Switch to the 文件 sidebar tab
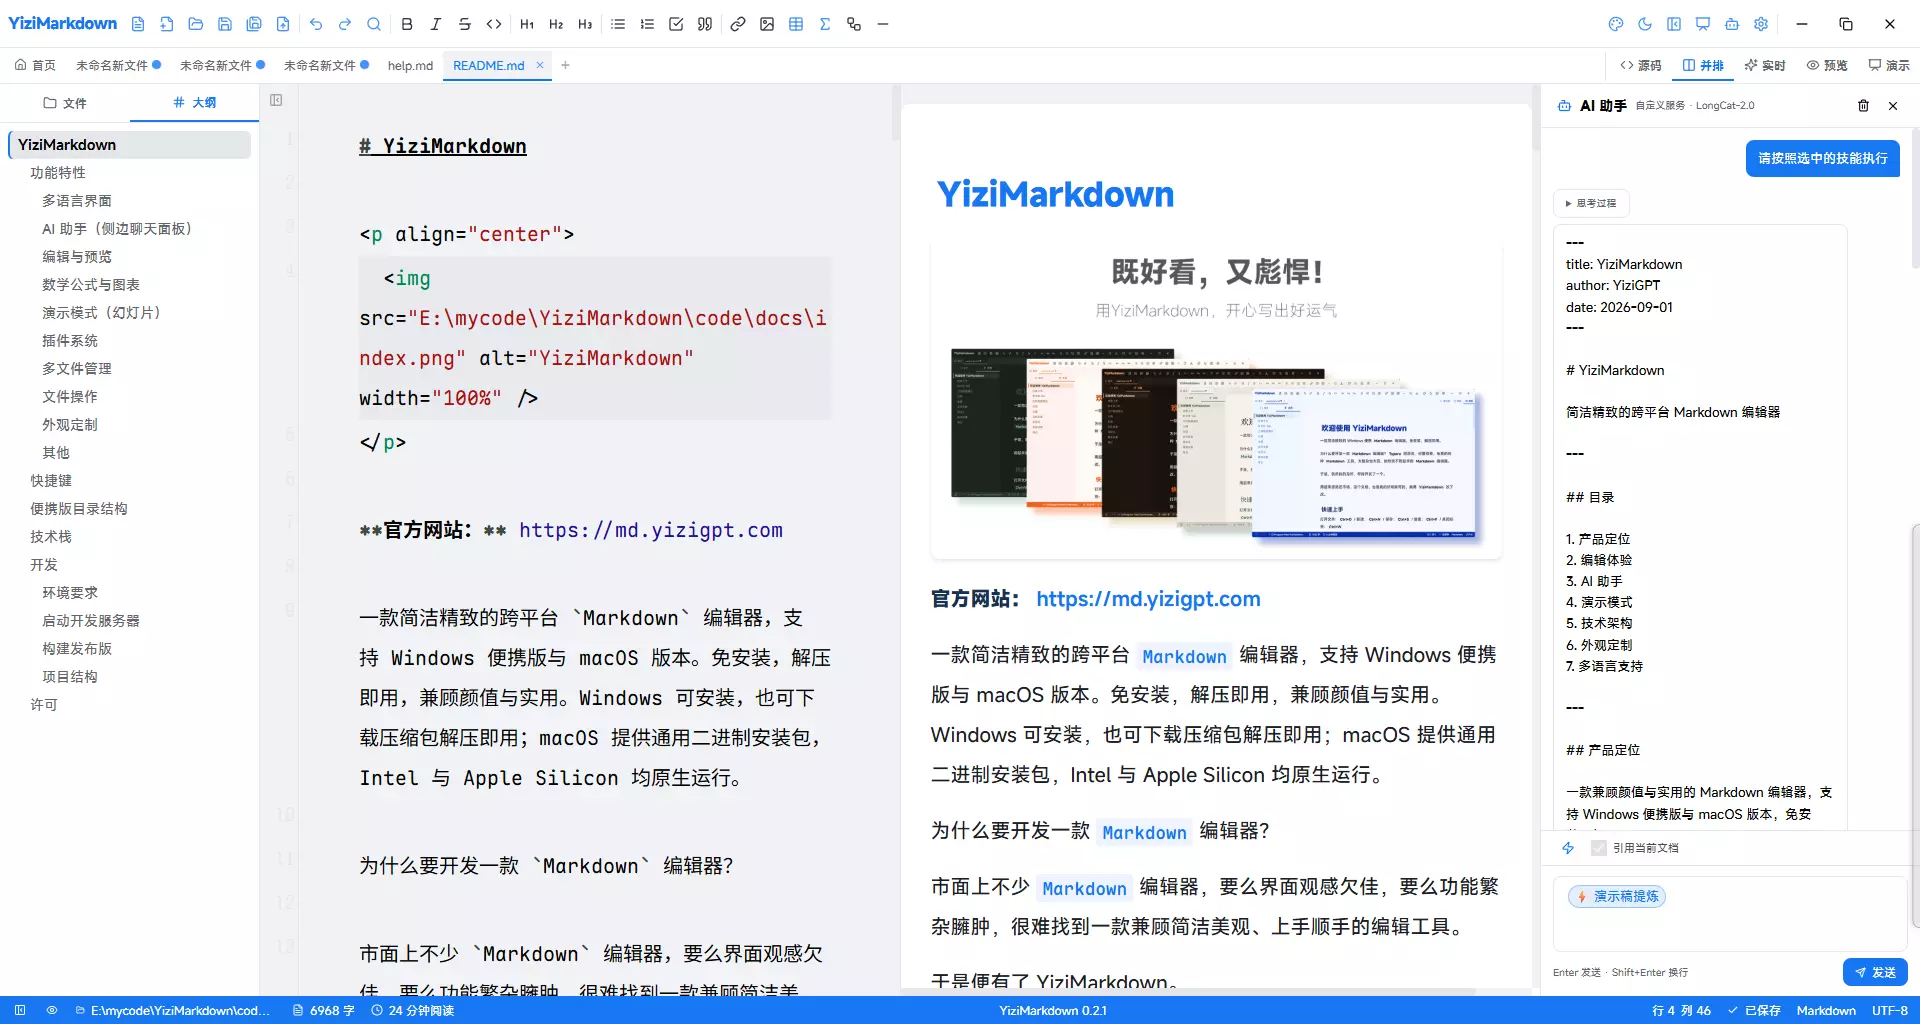1920x1024 pixels. (x=65, y=103)
